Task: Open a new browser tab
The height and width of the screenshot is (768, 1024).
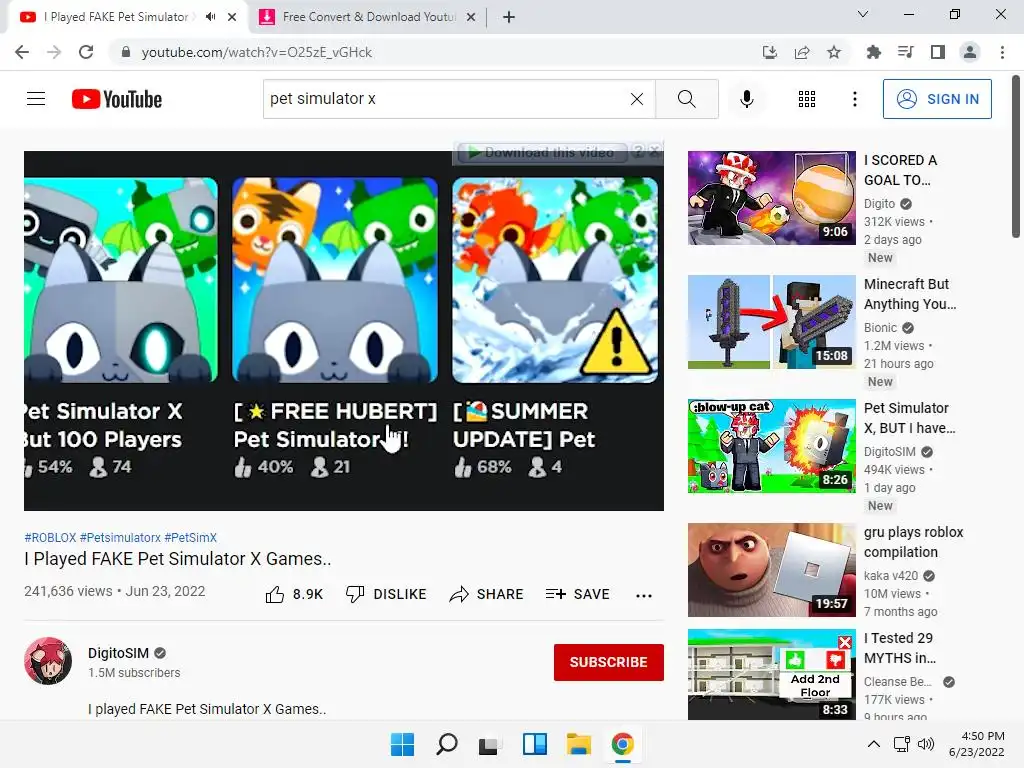Action: click(509, 17)
